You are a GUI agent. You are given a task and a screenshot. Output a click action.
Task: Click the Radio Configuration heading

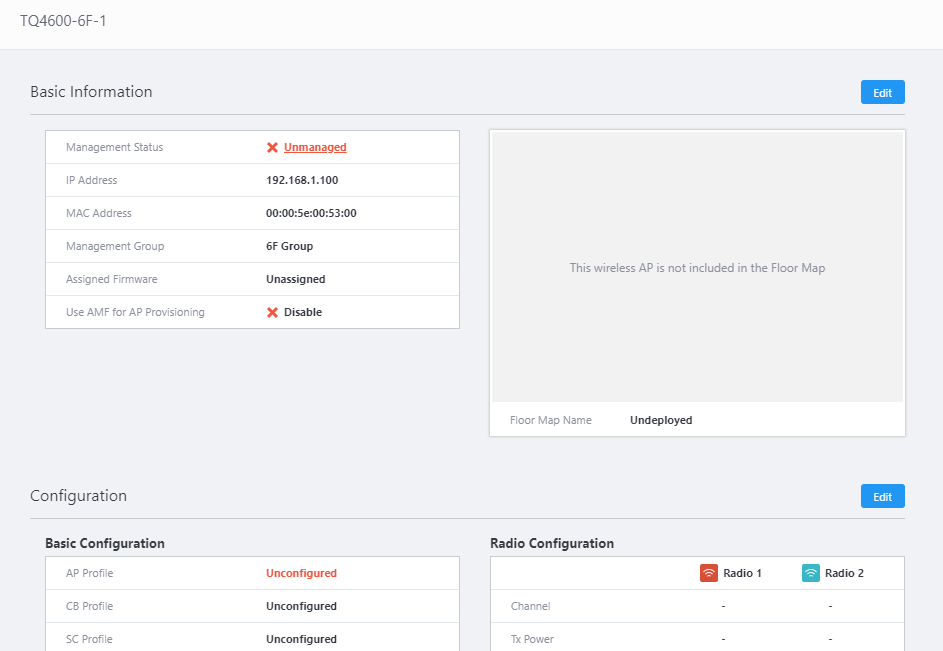coord(552,543)
